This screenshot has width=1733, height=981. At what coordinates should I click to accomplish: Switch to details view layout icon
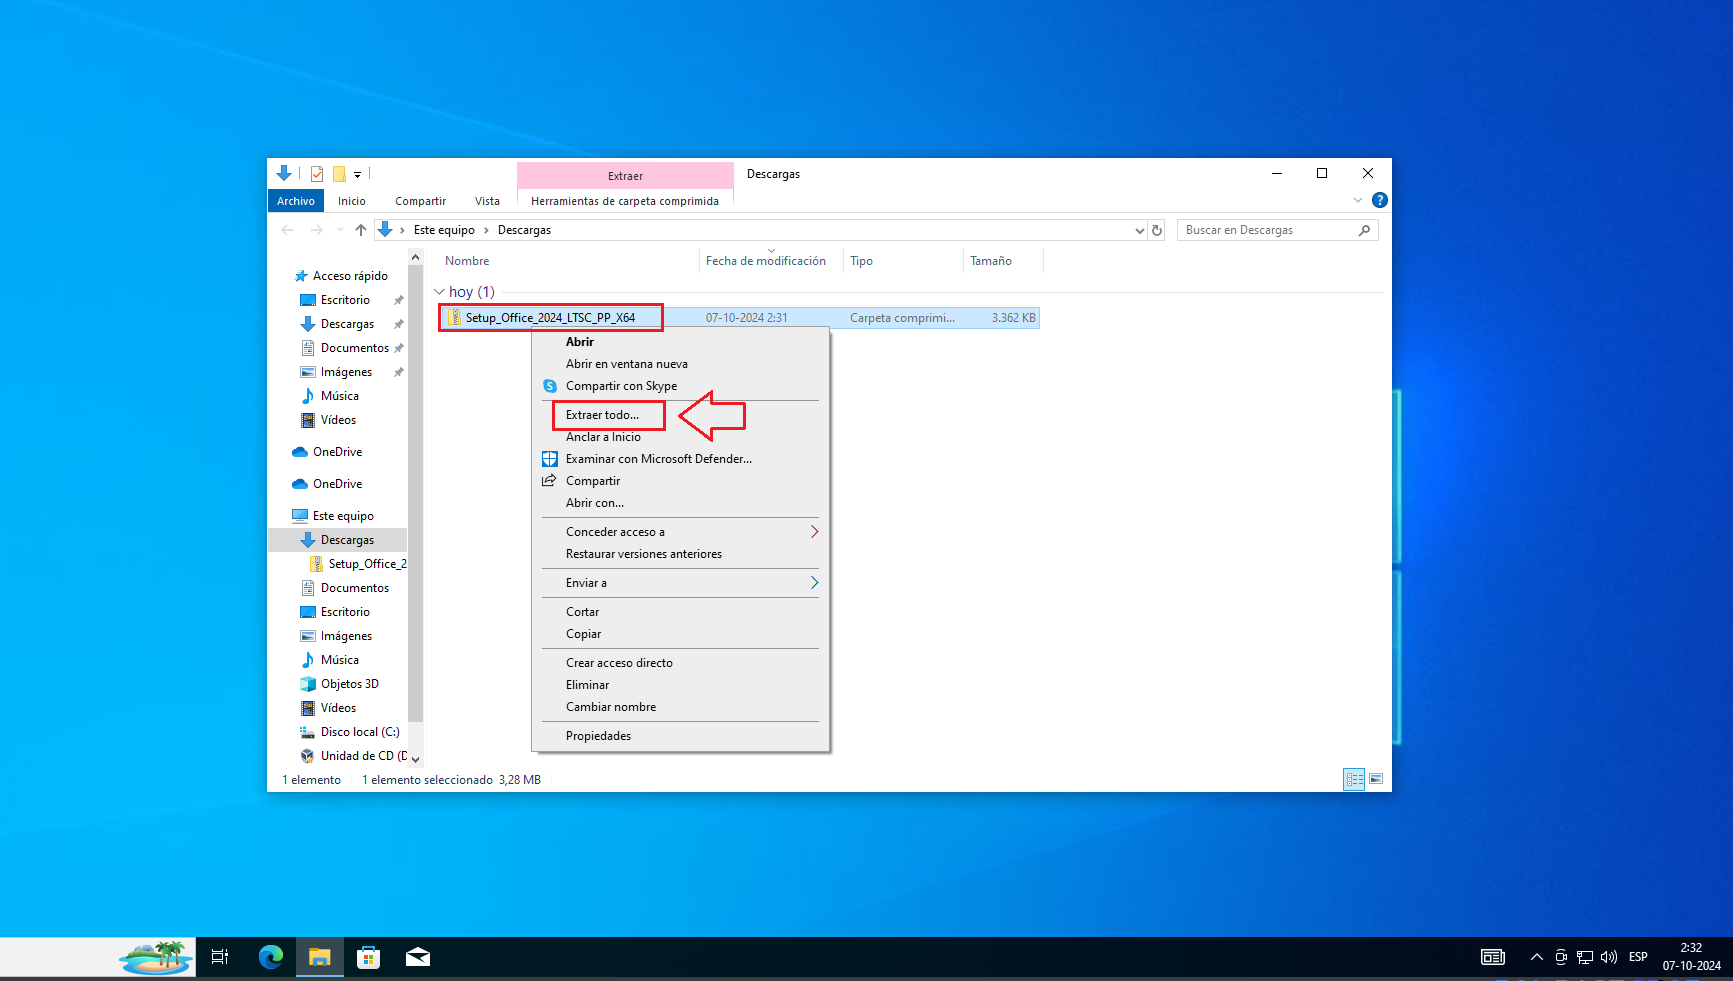click(x=1354, y=779)
